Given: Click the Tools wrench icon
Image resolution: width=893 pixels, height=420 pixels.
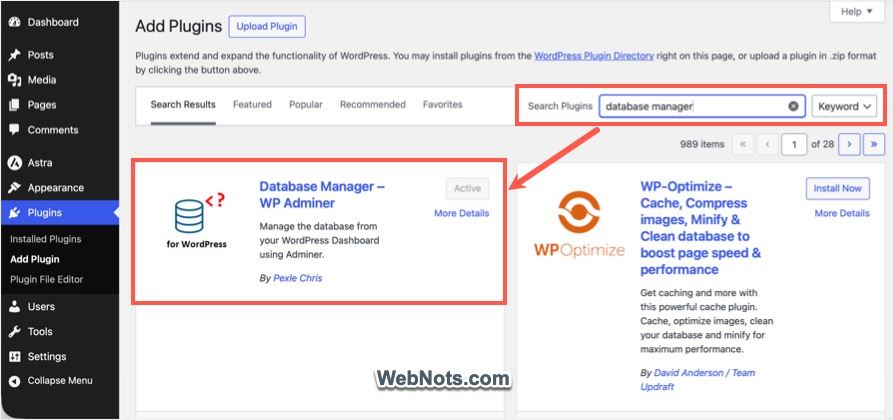Looking at the screenshot, I should [x=14, y=332].
